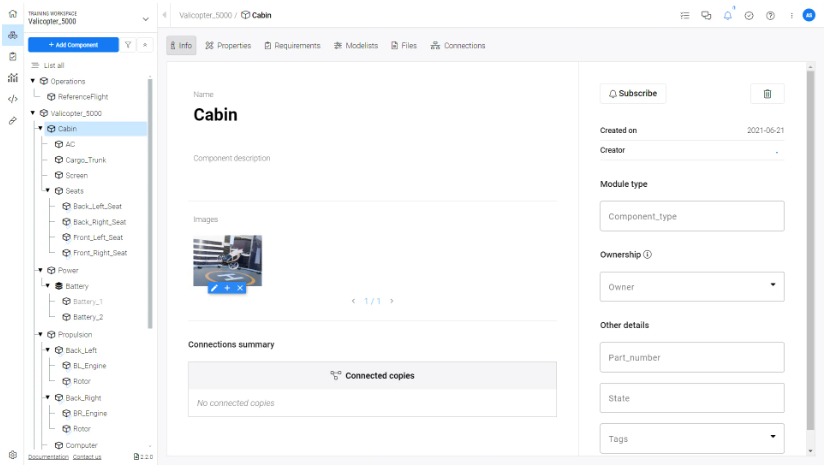Select Battery_2 in the tree

point(88,317)
